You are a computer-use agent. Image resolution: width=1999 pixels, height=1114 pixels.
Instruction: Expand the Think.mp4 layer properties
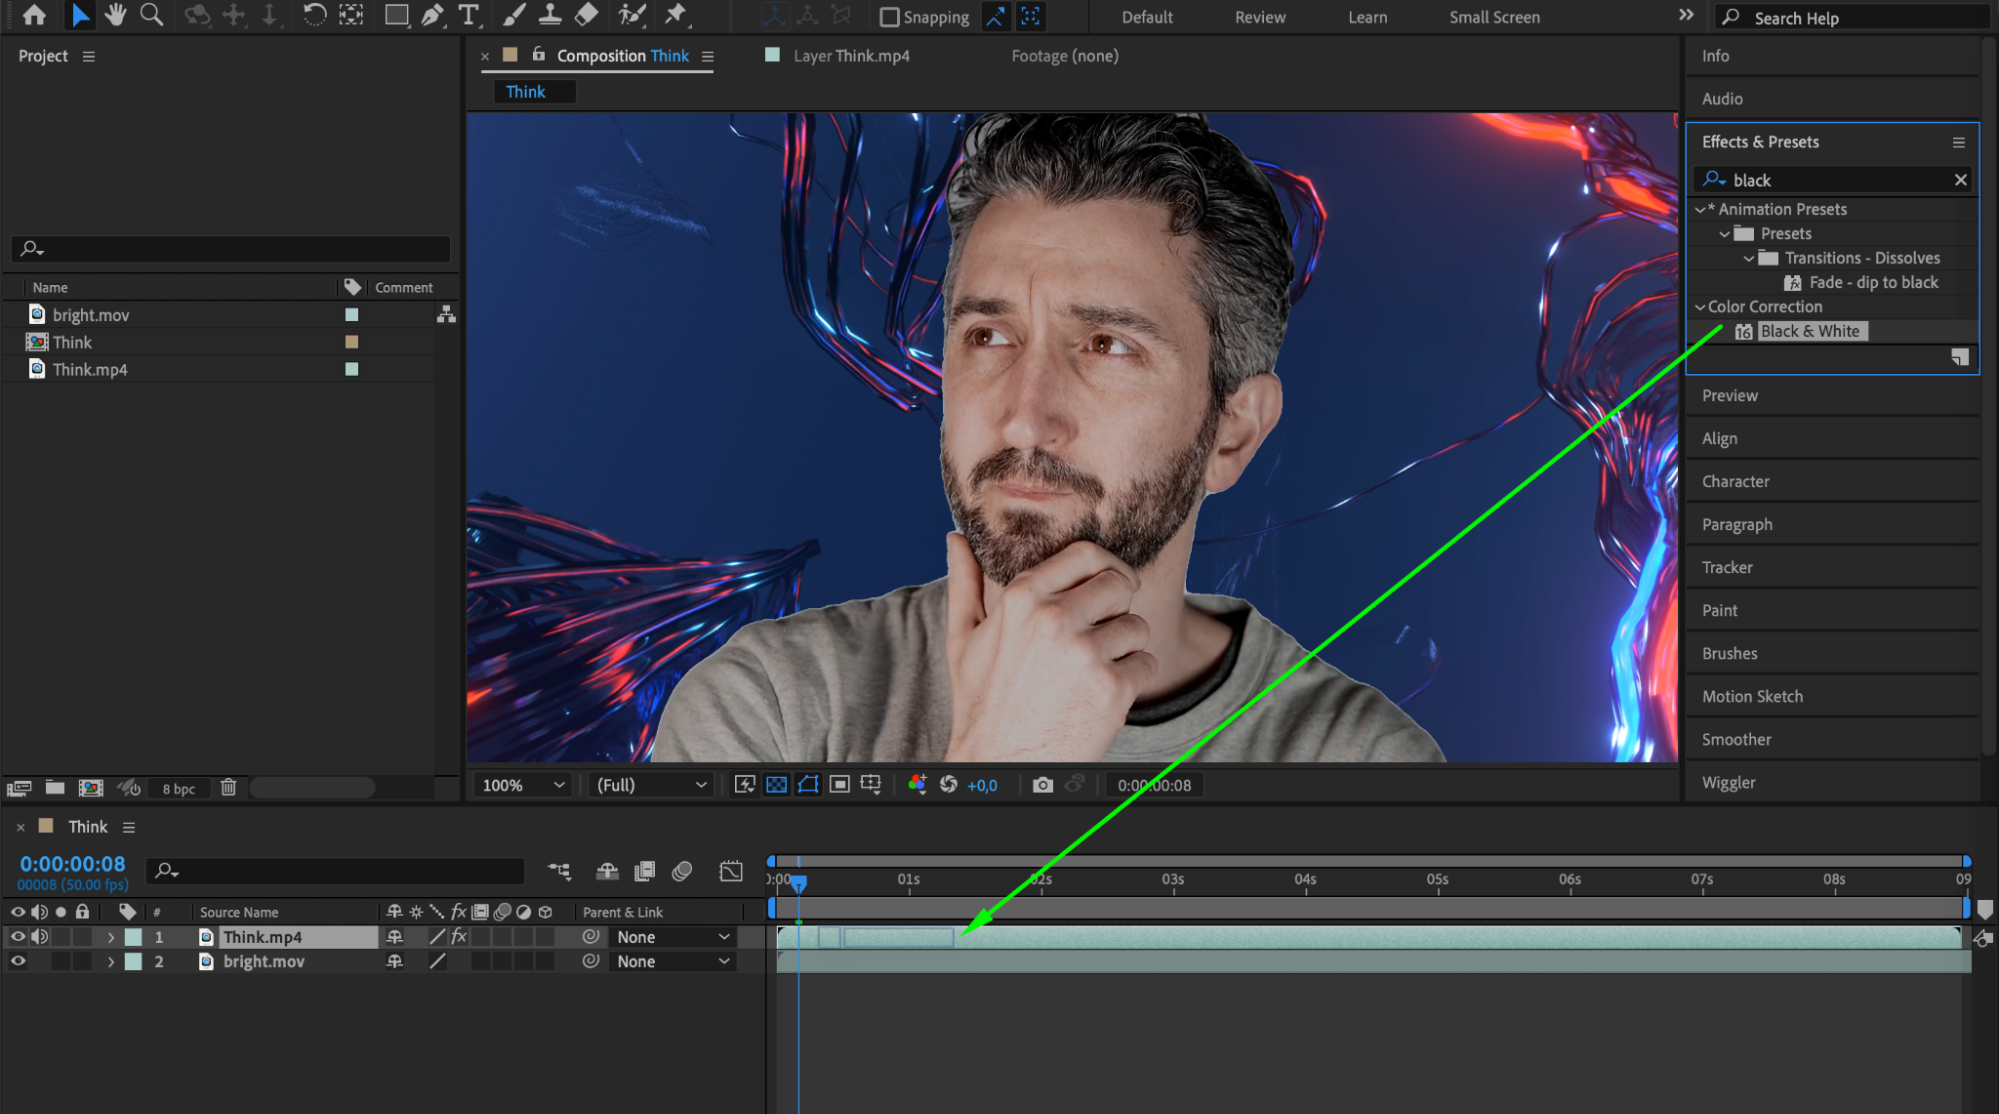tap(111, 937)
